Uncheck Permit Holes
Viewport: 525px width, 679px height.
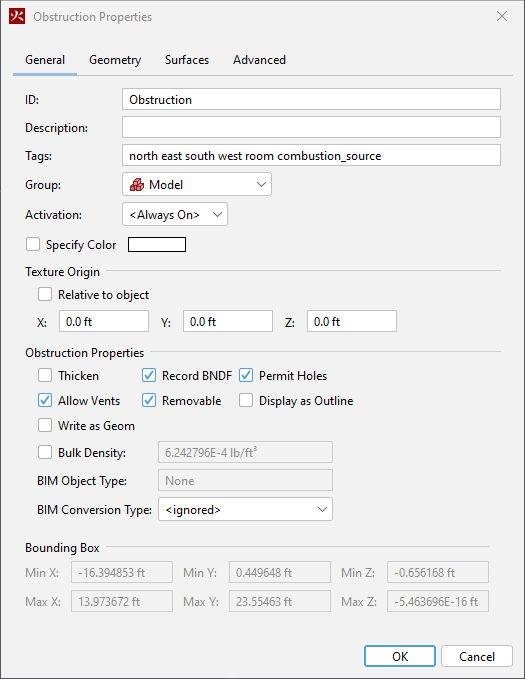[x=246, y=375]
